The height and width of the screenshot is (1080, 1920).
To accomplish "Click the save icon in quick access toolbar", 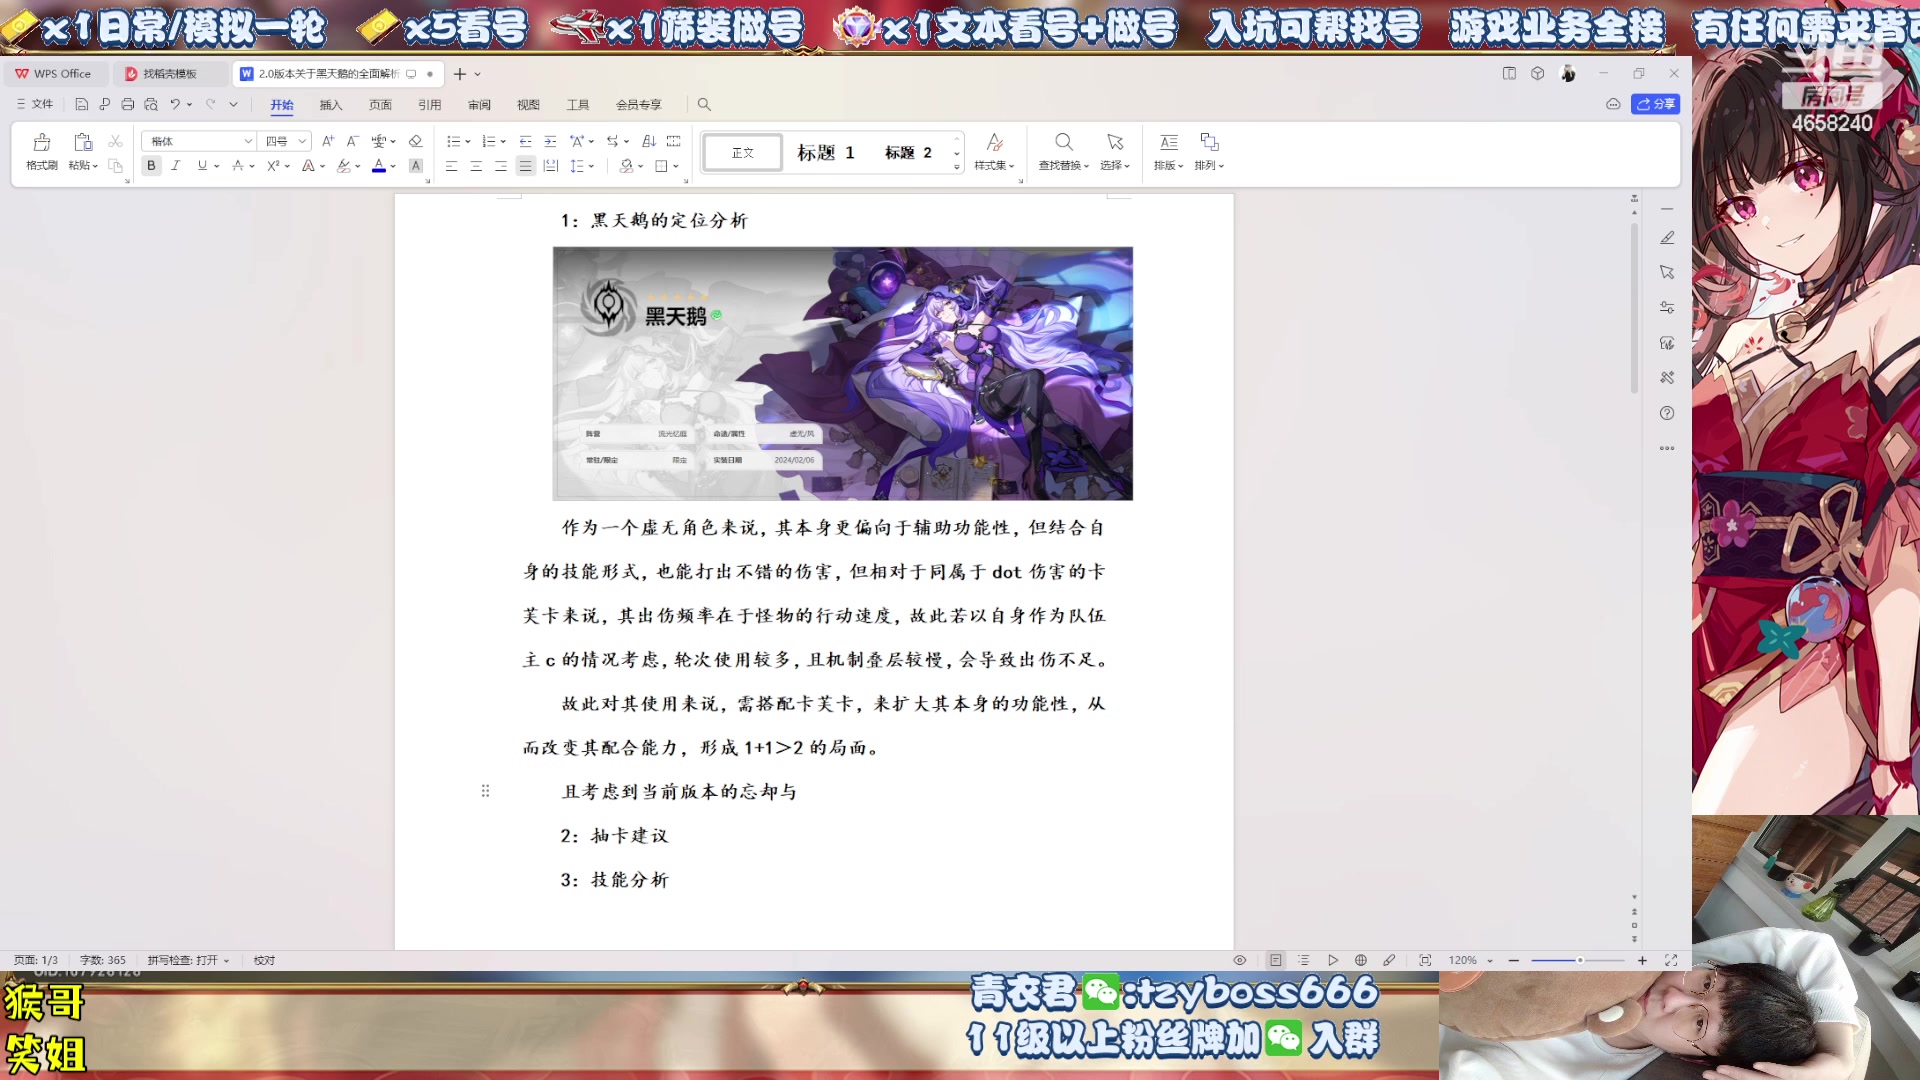I will (x=81, y=104).
